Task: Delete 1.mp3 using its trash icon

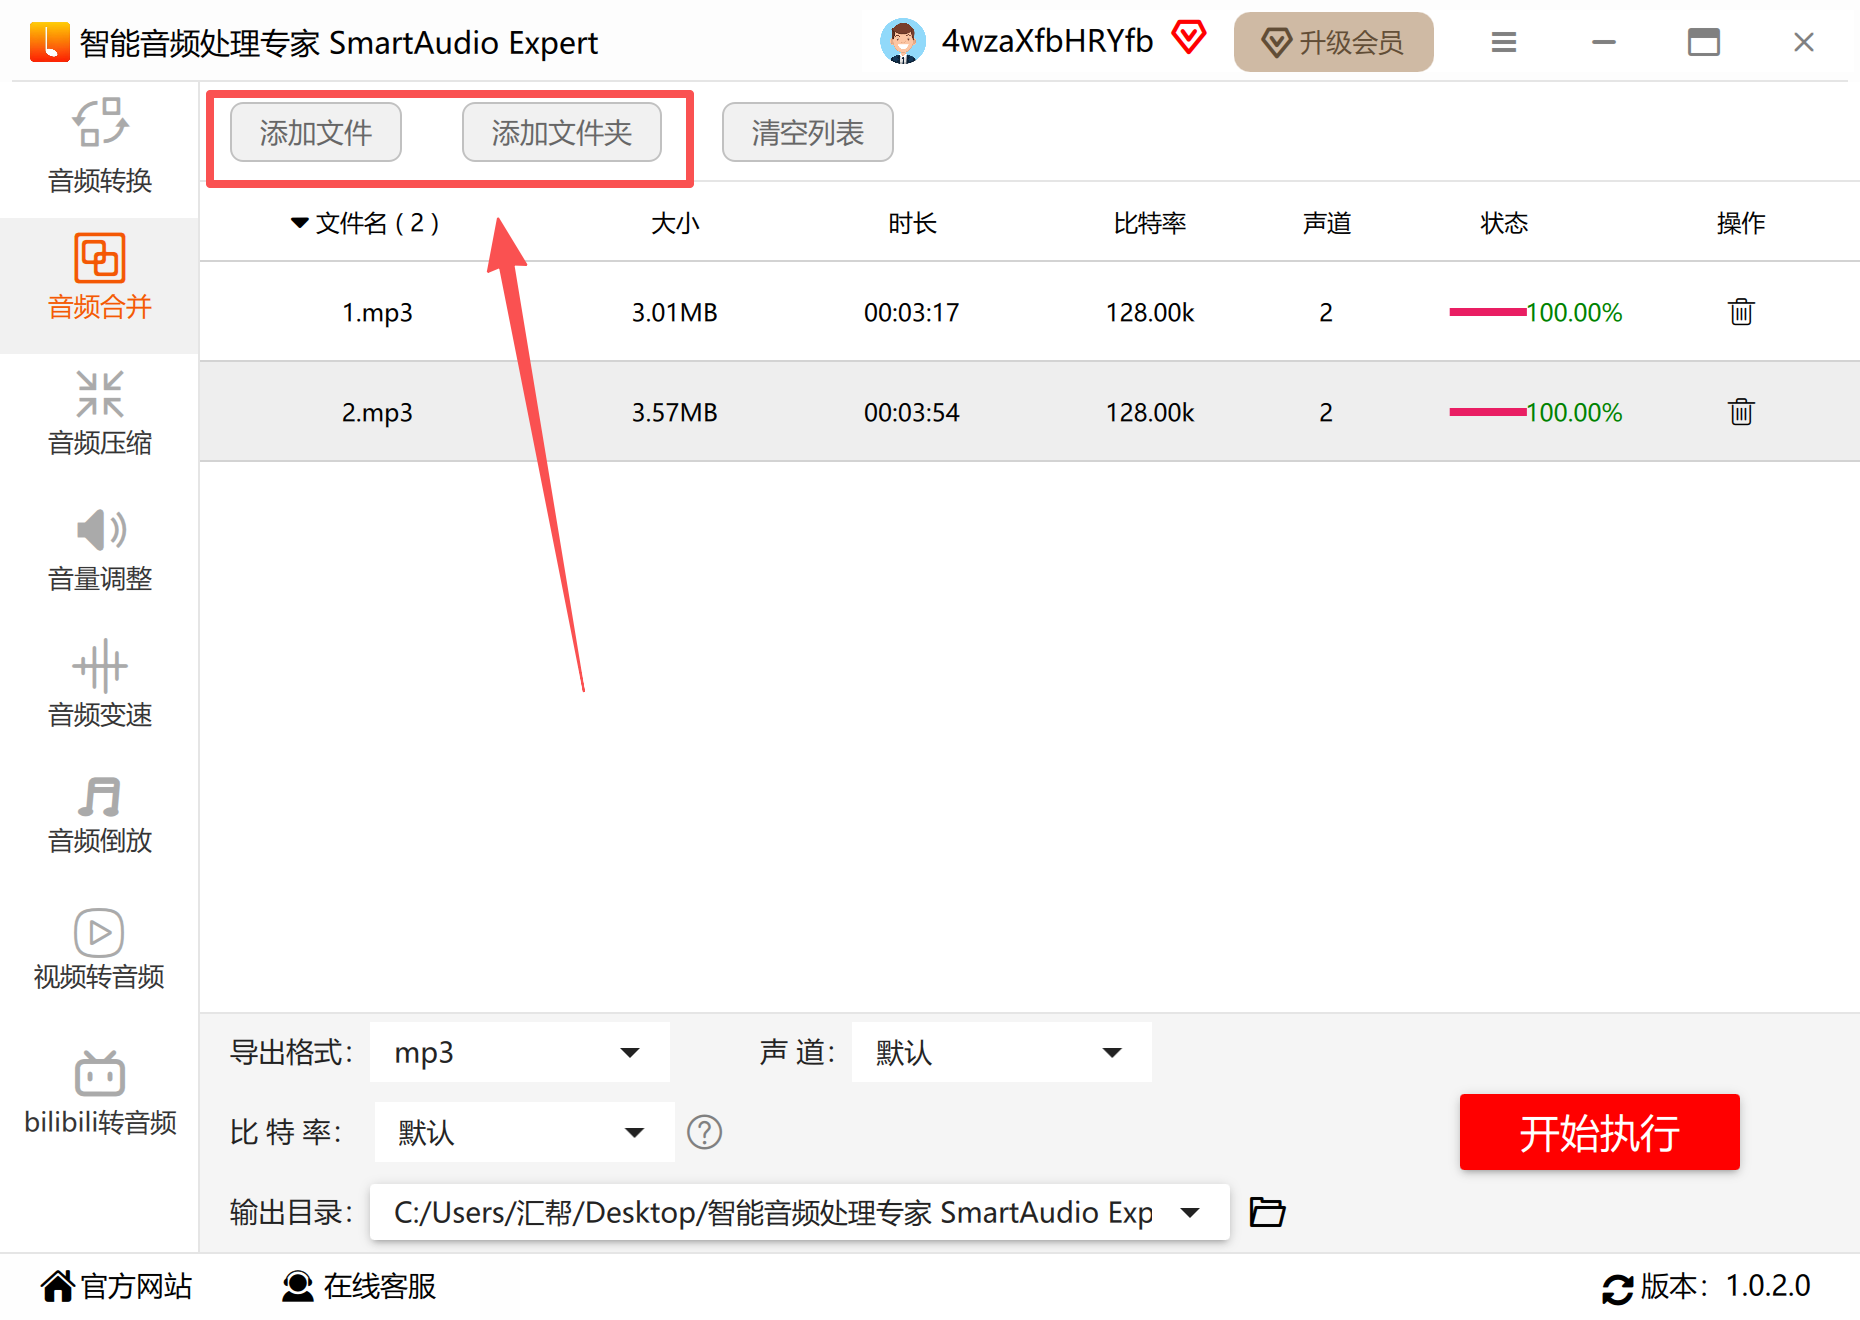Action: [x=1741, y=312]
